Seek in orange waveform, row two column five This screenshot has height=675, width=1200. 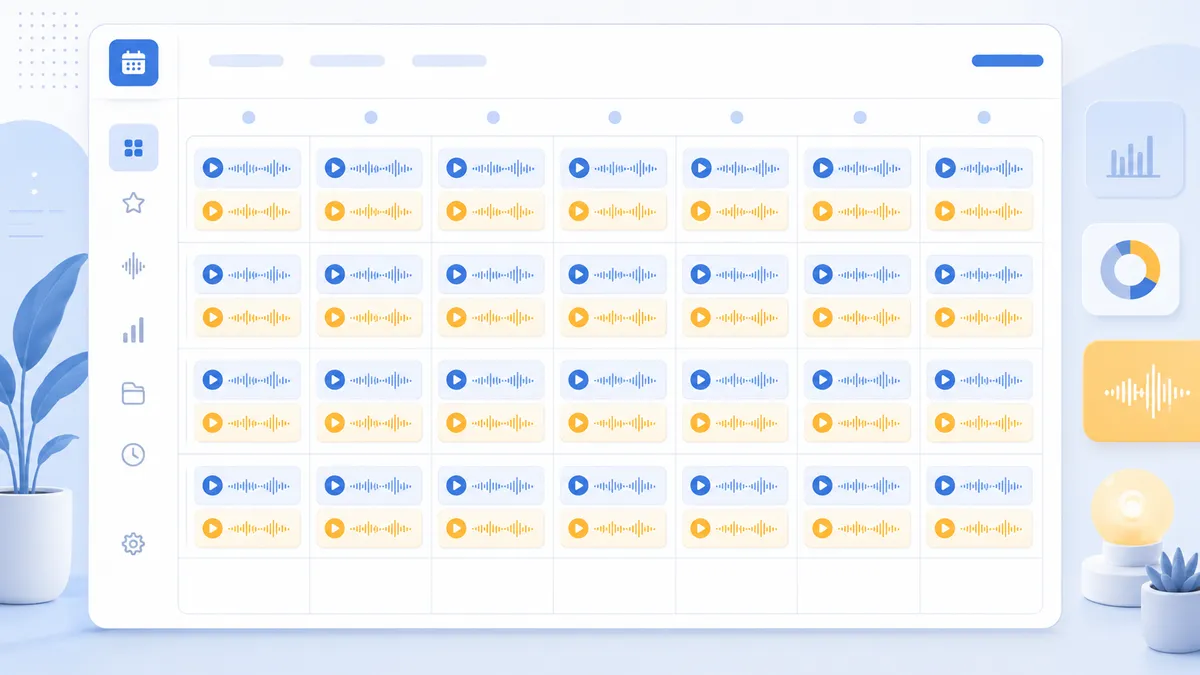[748, 317]
